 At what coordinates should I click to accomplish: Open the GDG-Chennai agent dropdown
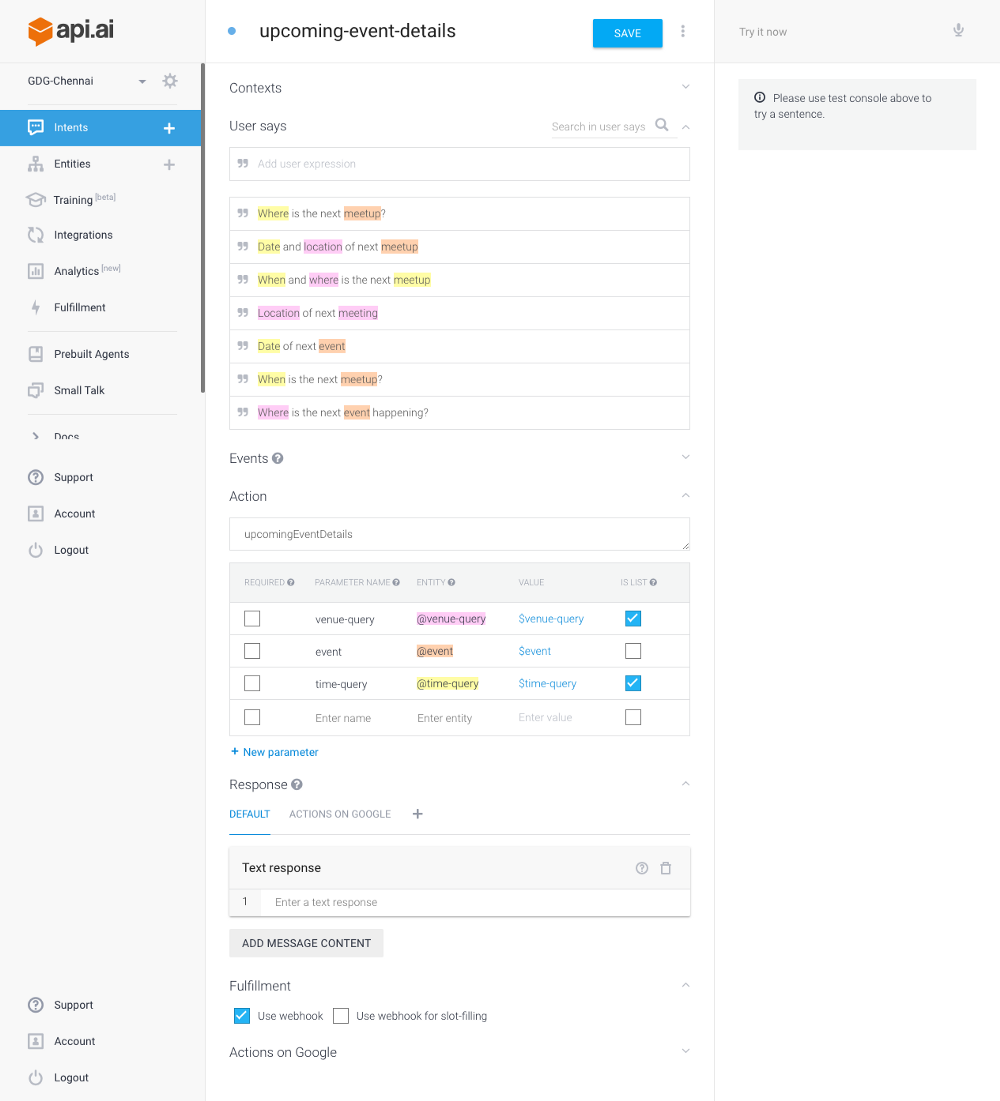(x=141, y=81)
